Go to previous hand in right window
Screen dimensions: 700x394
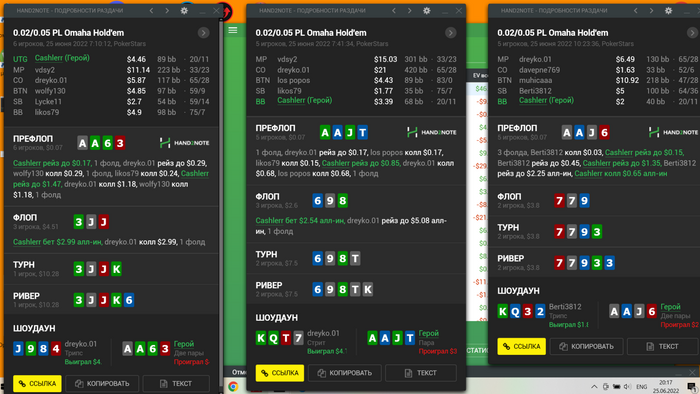(x=636, y=10)
